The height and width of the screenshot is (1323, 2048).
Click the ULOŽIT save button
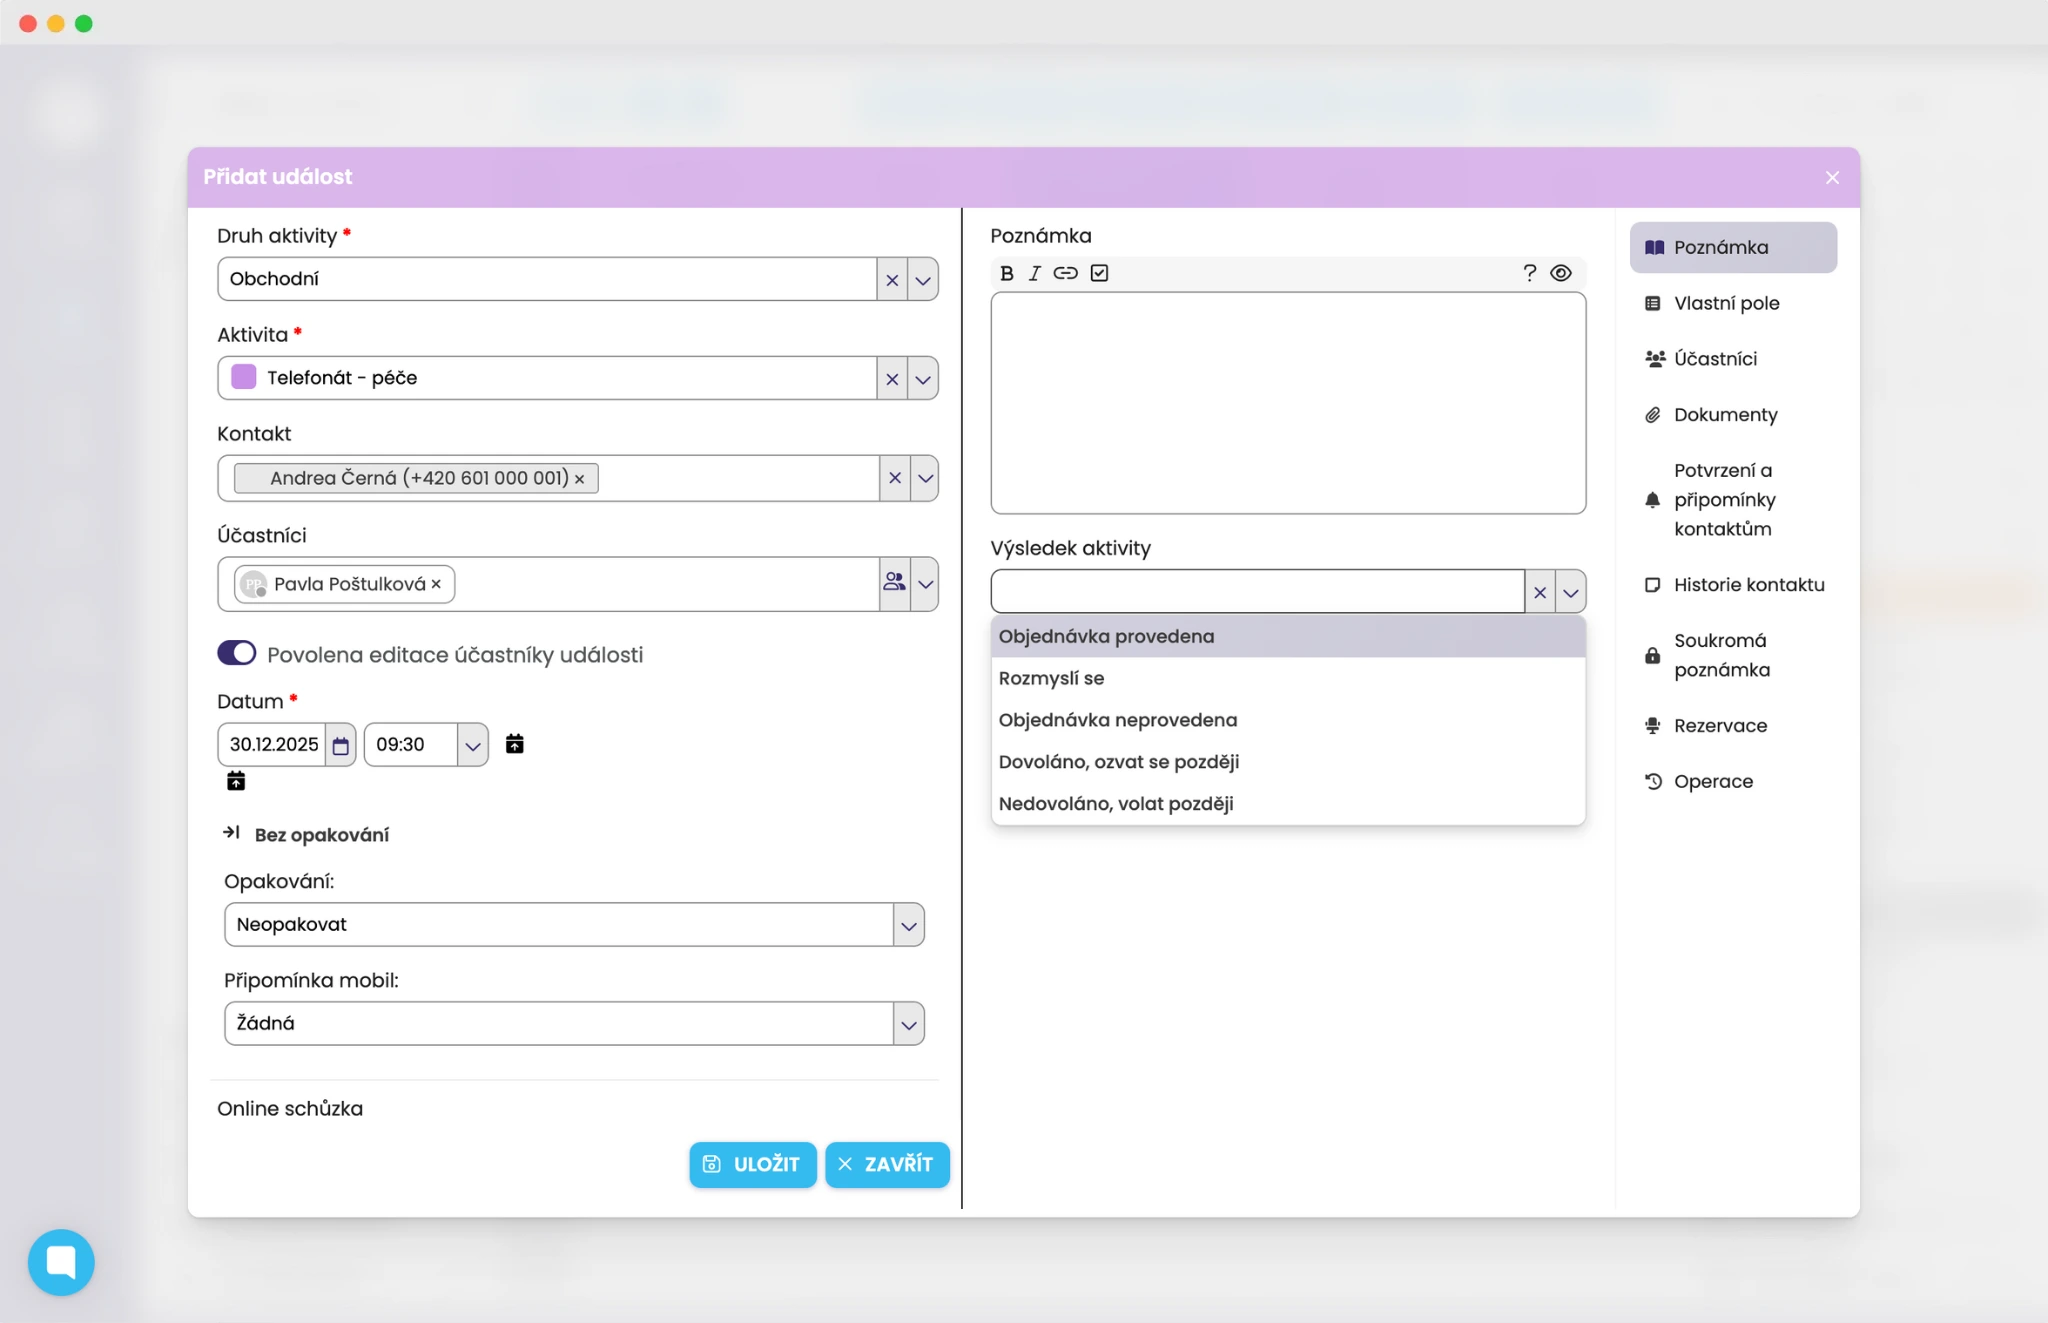[x=752, y=1164]
